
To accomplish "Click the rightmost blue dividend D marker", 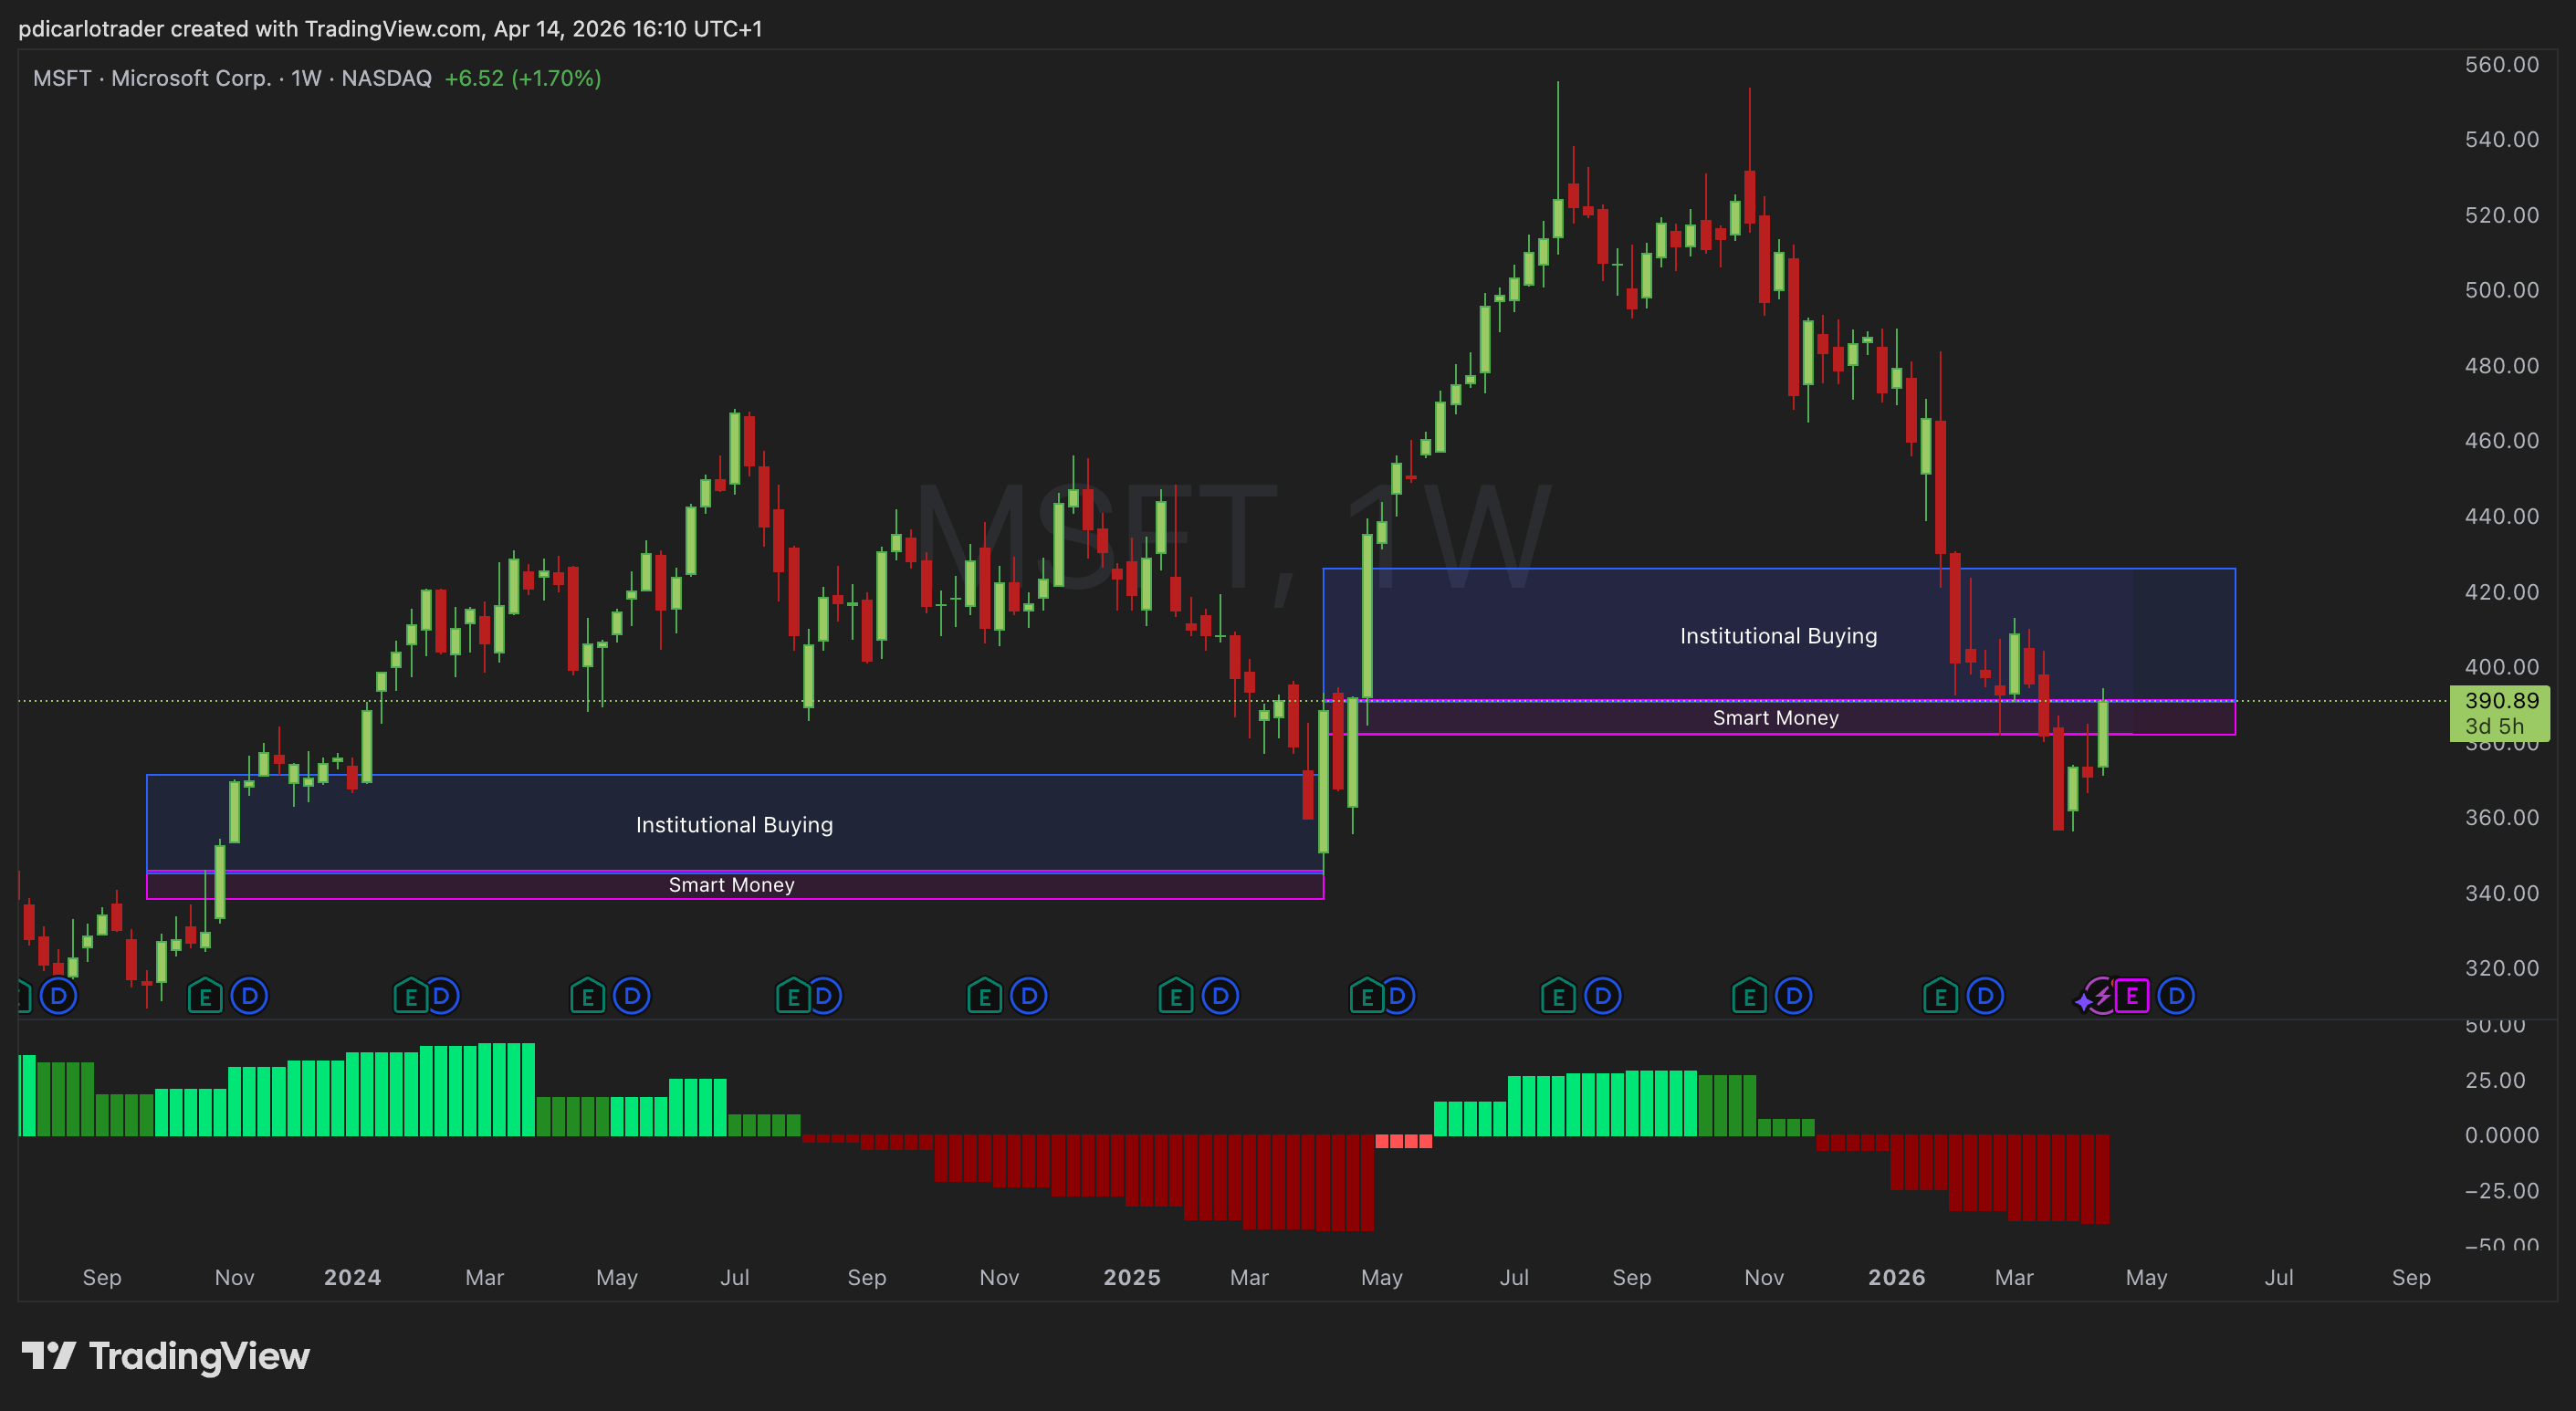I will (2176, 996).
